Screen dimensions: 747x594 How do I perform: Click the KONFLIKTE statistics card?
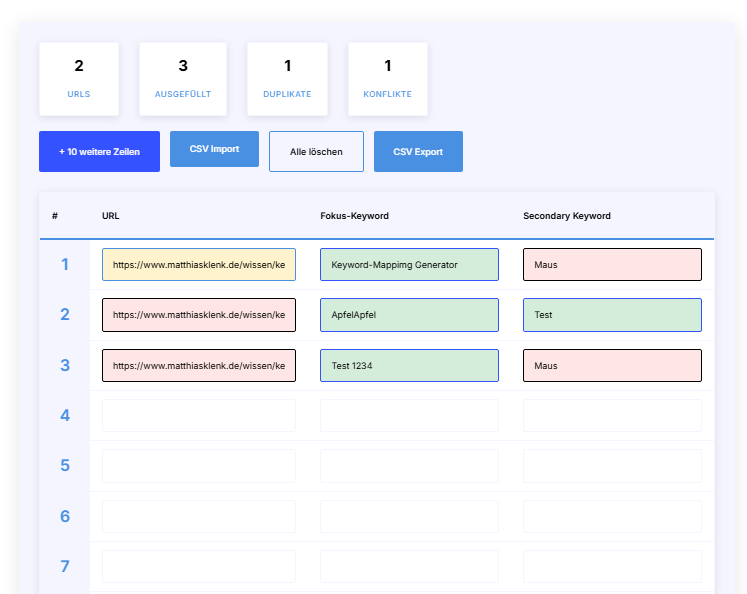[x=388, y=79]
